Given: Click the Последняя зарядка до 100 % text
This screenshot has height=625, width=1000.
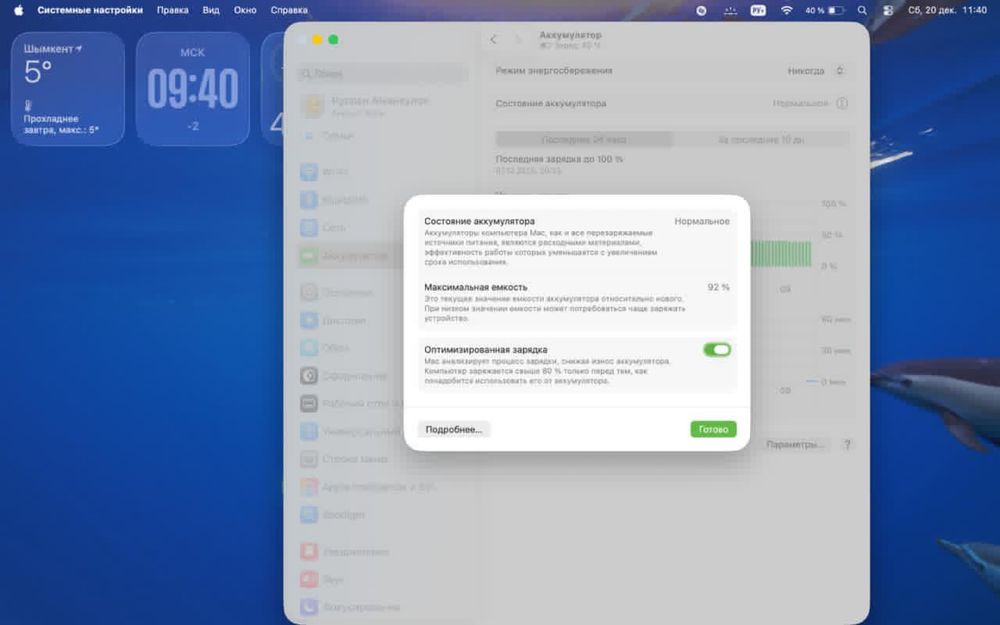Looking at the screenshot, I should click(x=559, y=159).
